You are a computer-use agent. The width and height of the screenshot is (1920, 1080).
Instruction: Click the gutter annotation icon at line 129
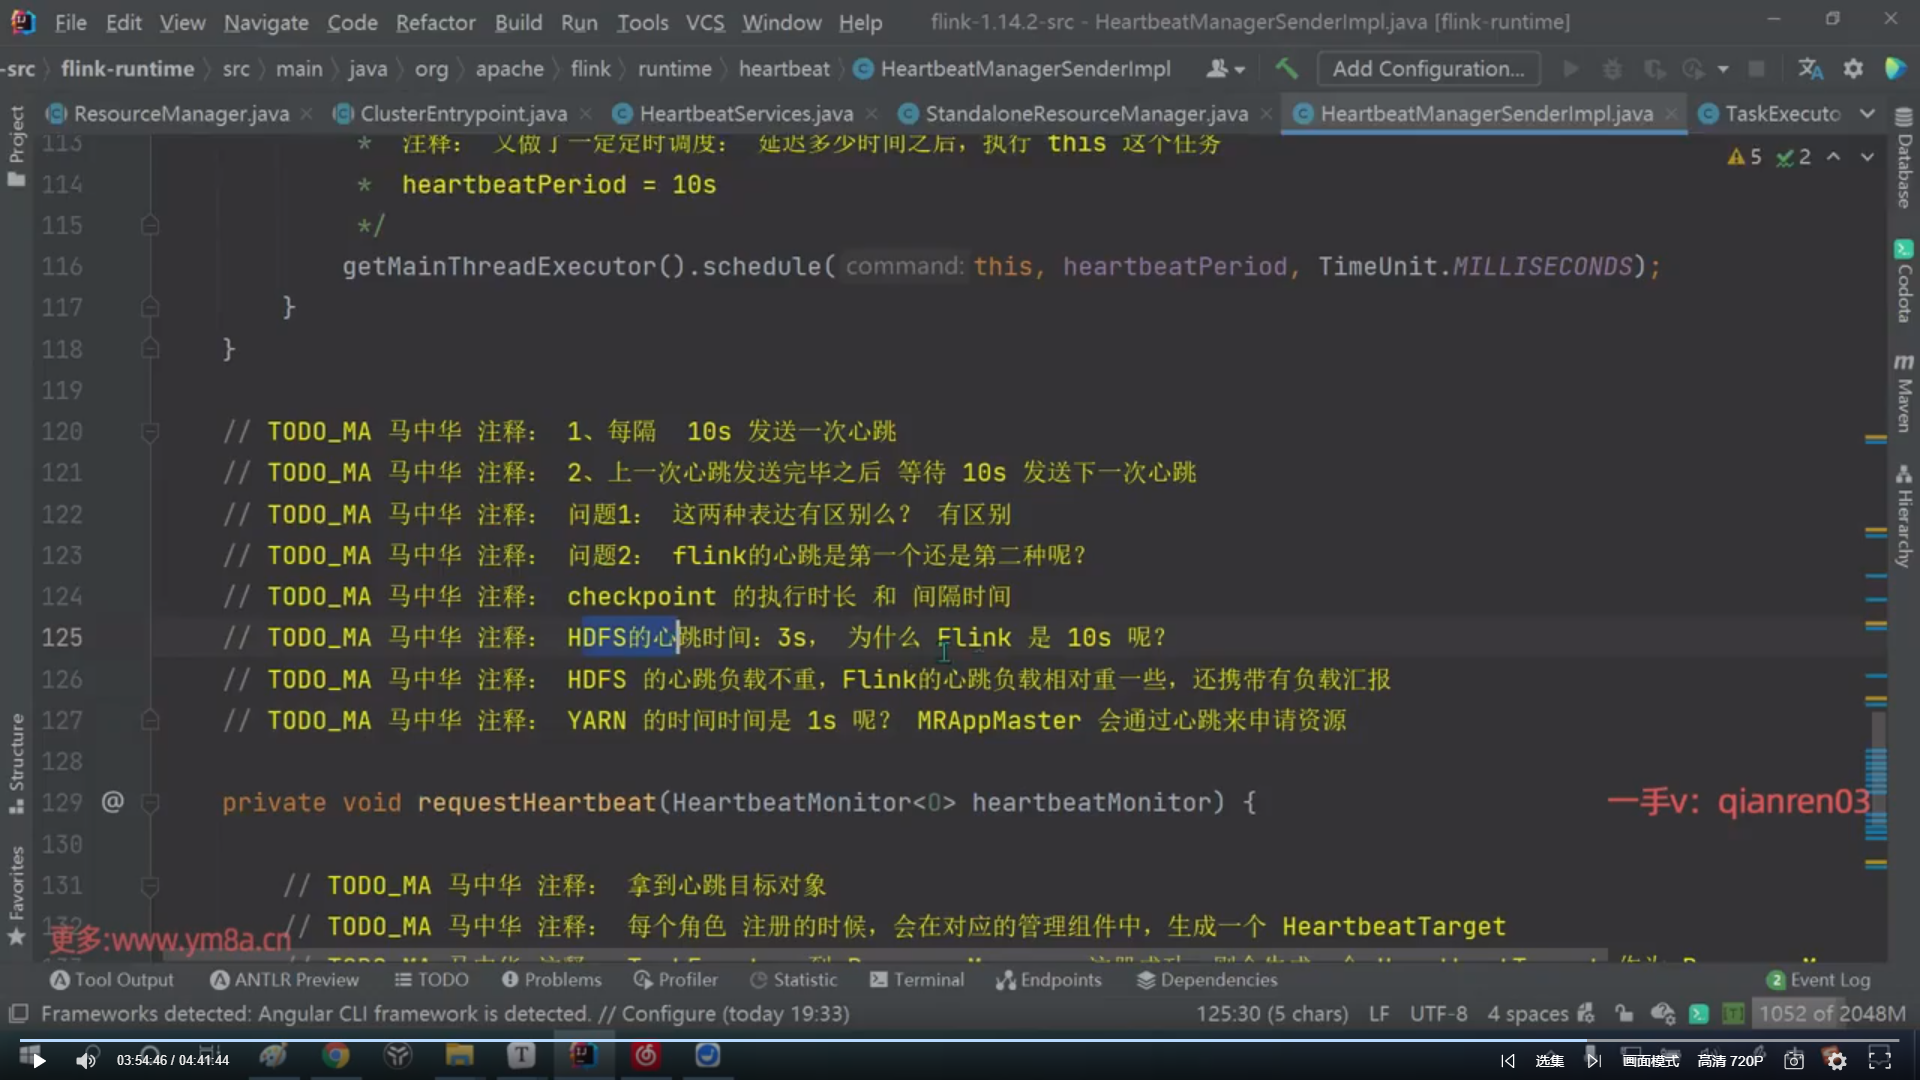(112, 802)
